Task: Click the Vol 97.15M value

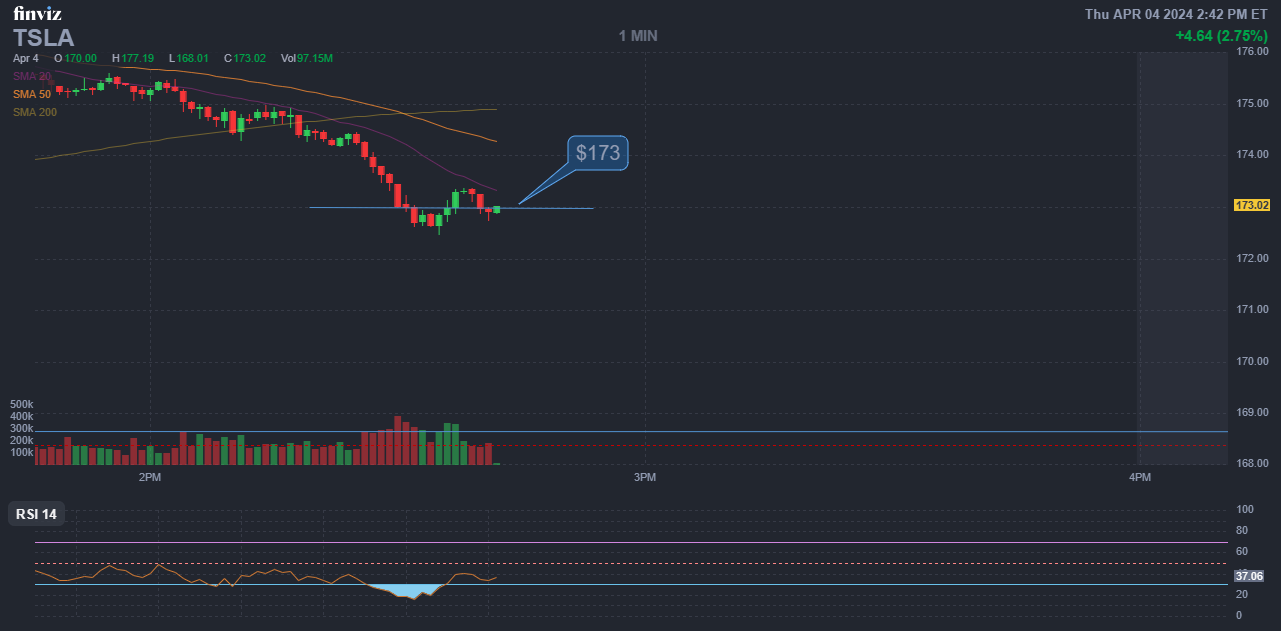Action: pyautogui.click(x=307, y=59)
